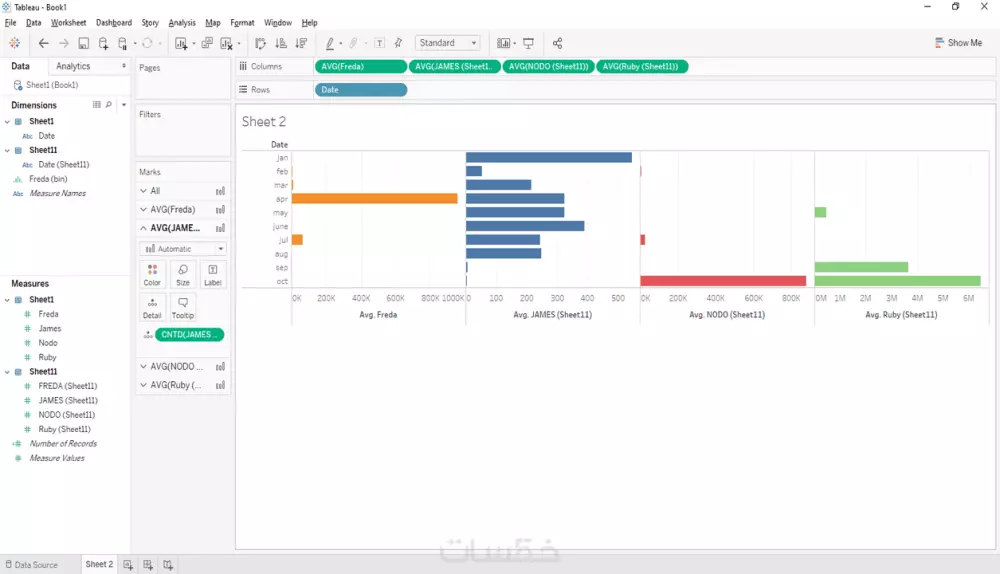
Task: Open the Fit Standard dropdown
Action: tap(448, 43)
